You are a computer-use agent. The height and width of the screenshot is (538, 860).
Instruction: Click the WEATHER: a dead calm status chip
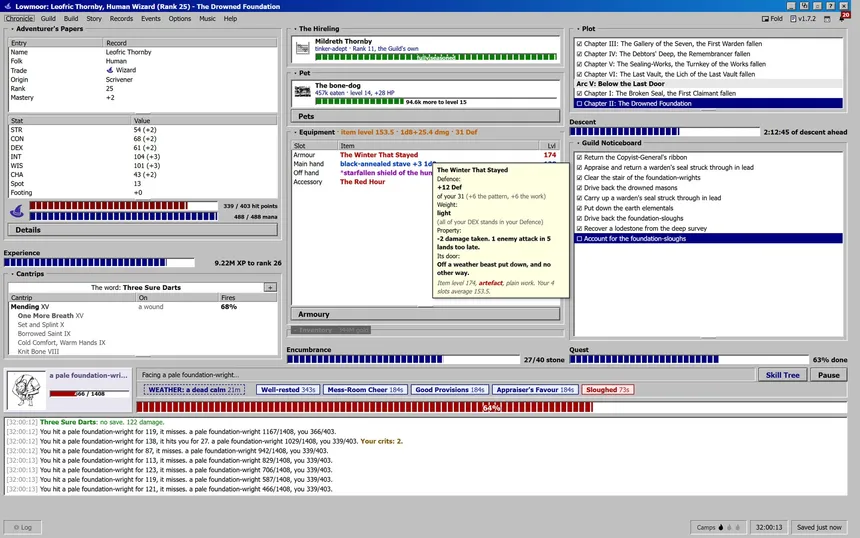(194, 390)
